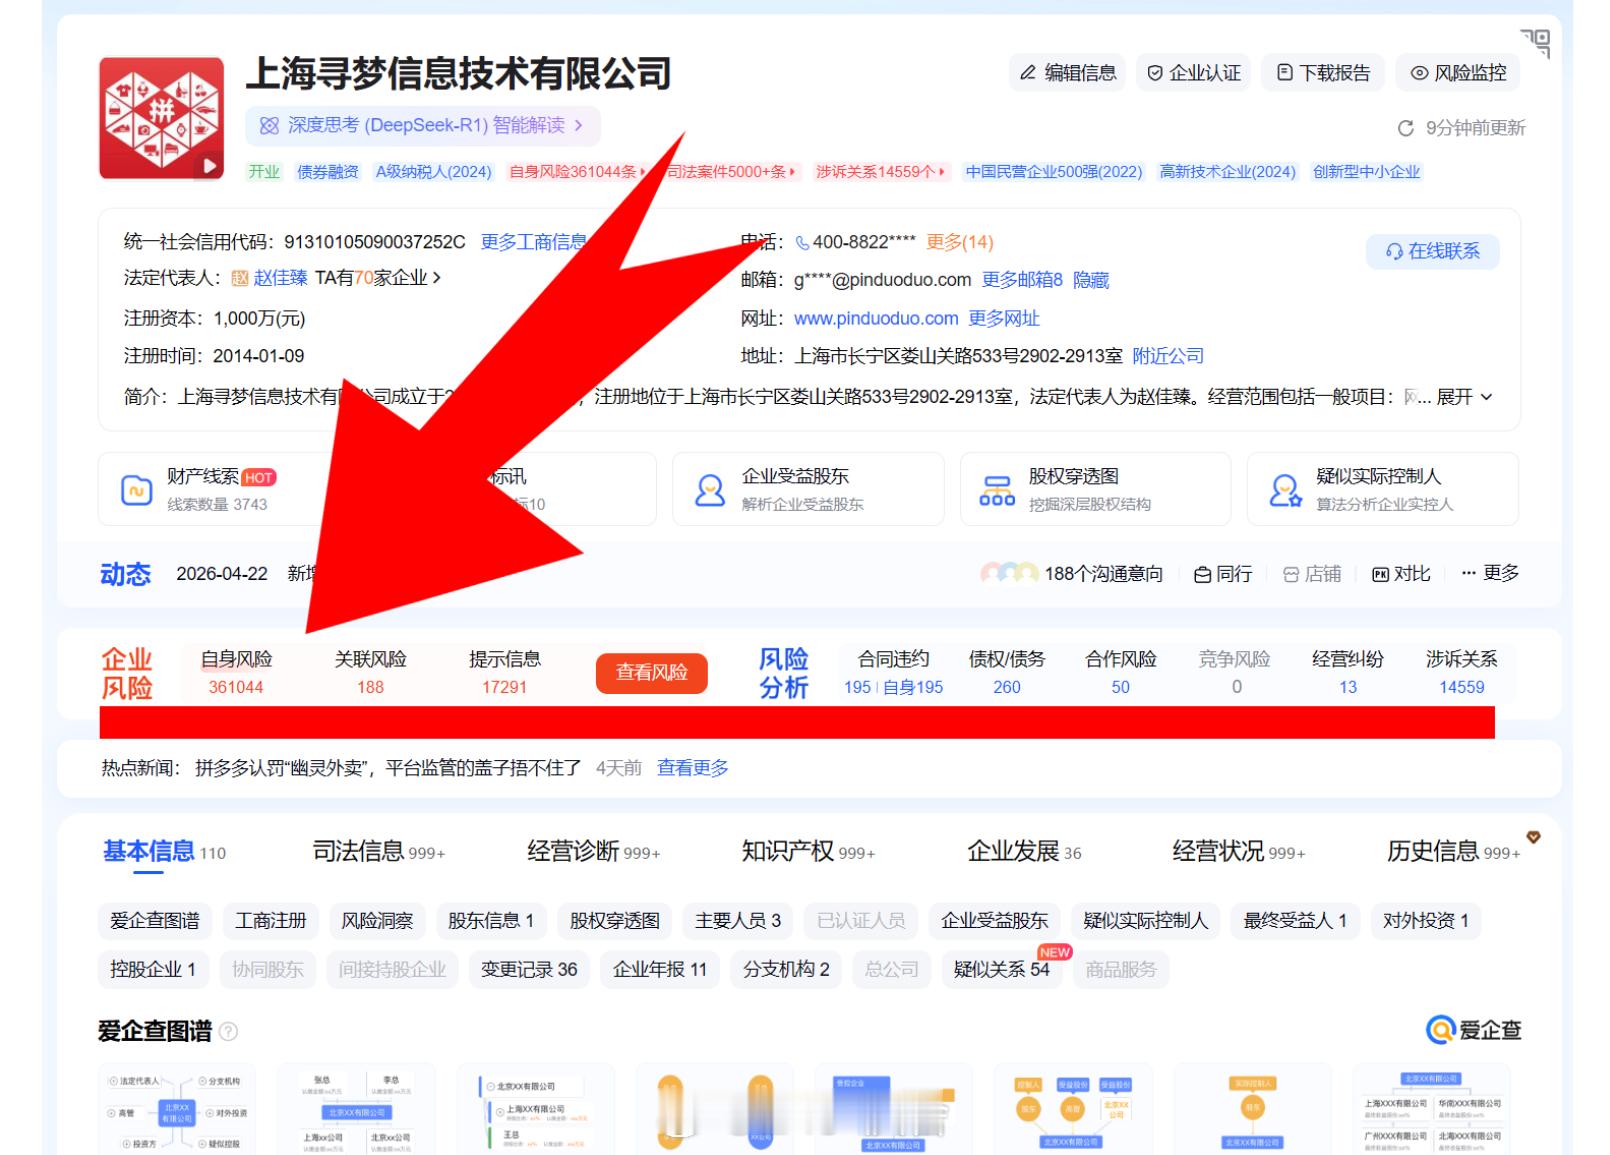Click the 同行 peers link
The image size is (1610, 1155).
click(x=1223, y=573)
